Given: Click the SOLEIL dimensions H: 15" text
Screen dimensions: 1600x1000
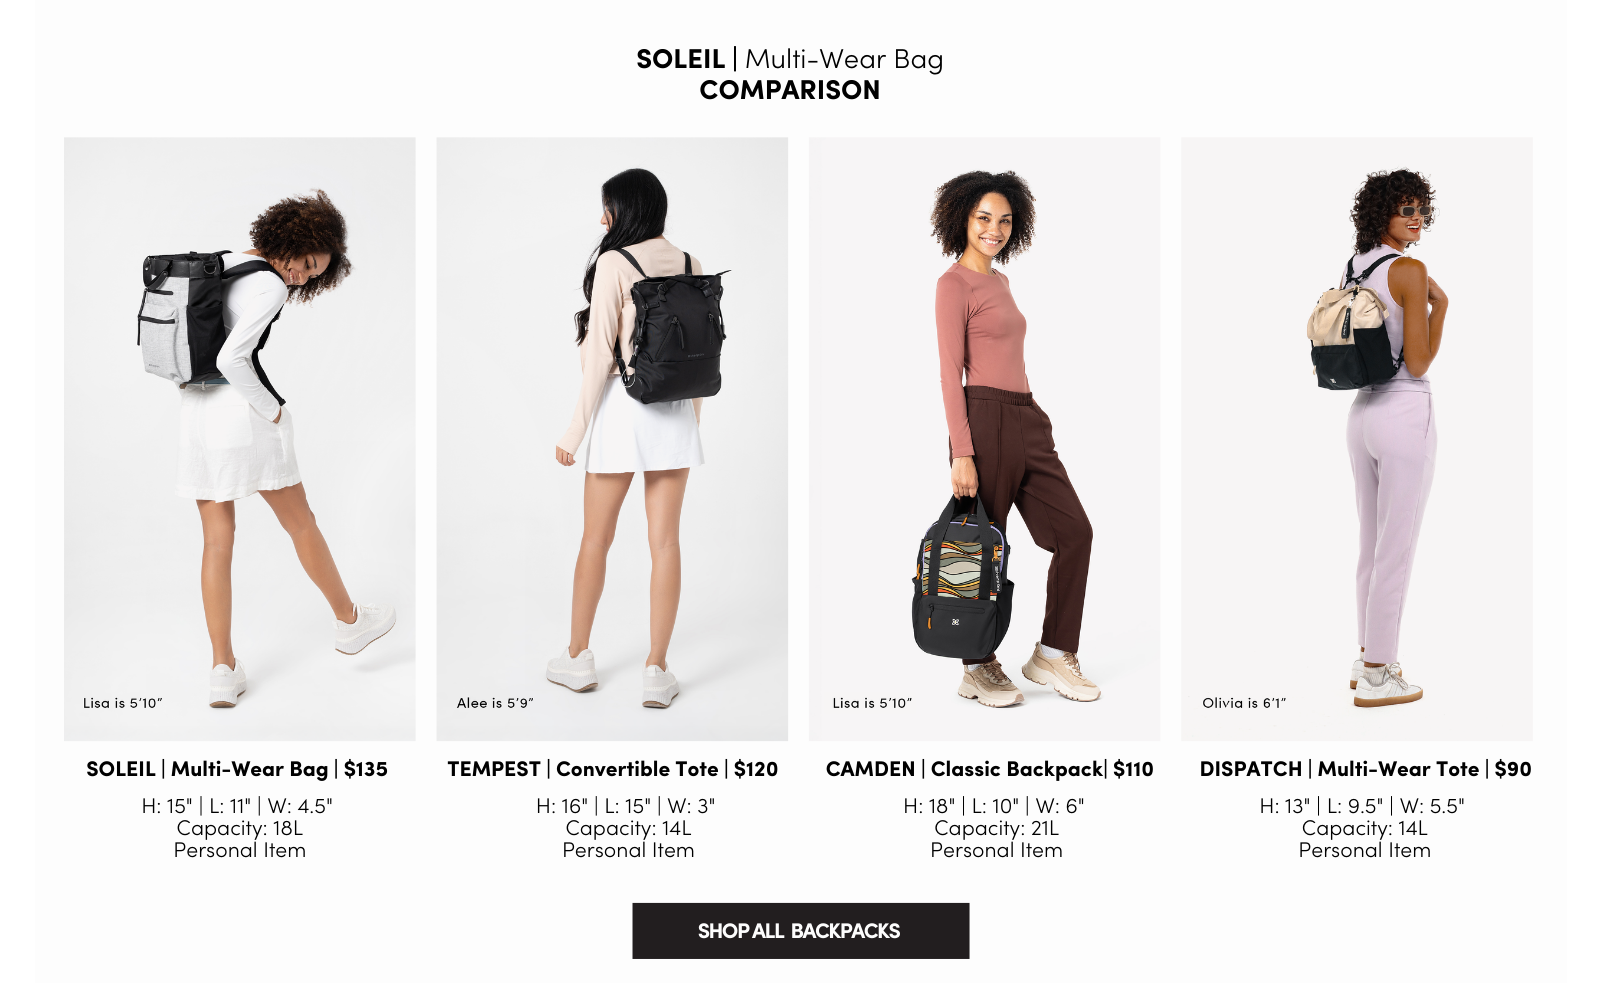Looking at the screenshot, I should click(x=237, y=806).
